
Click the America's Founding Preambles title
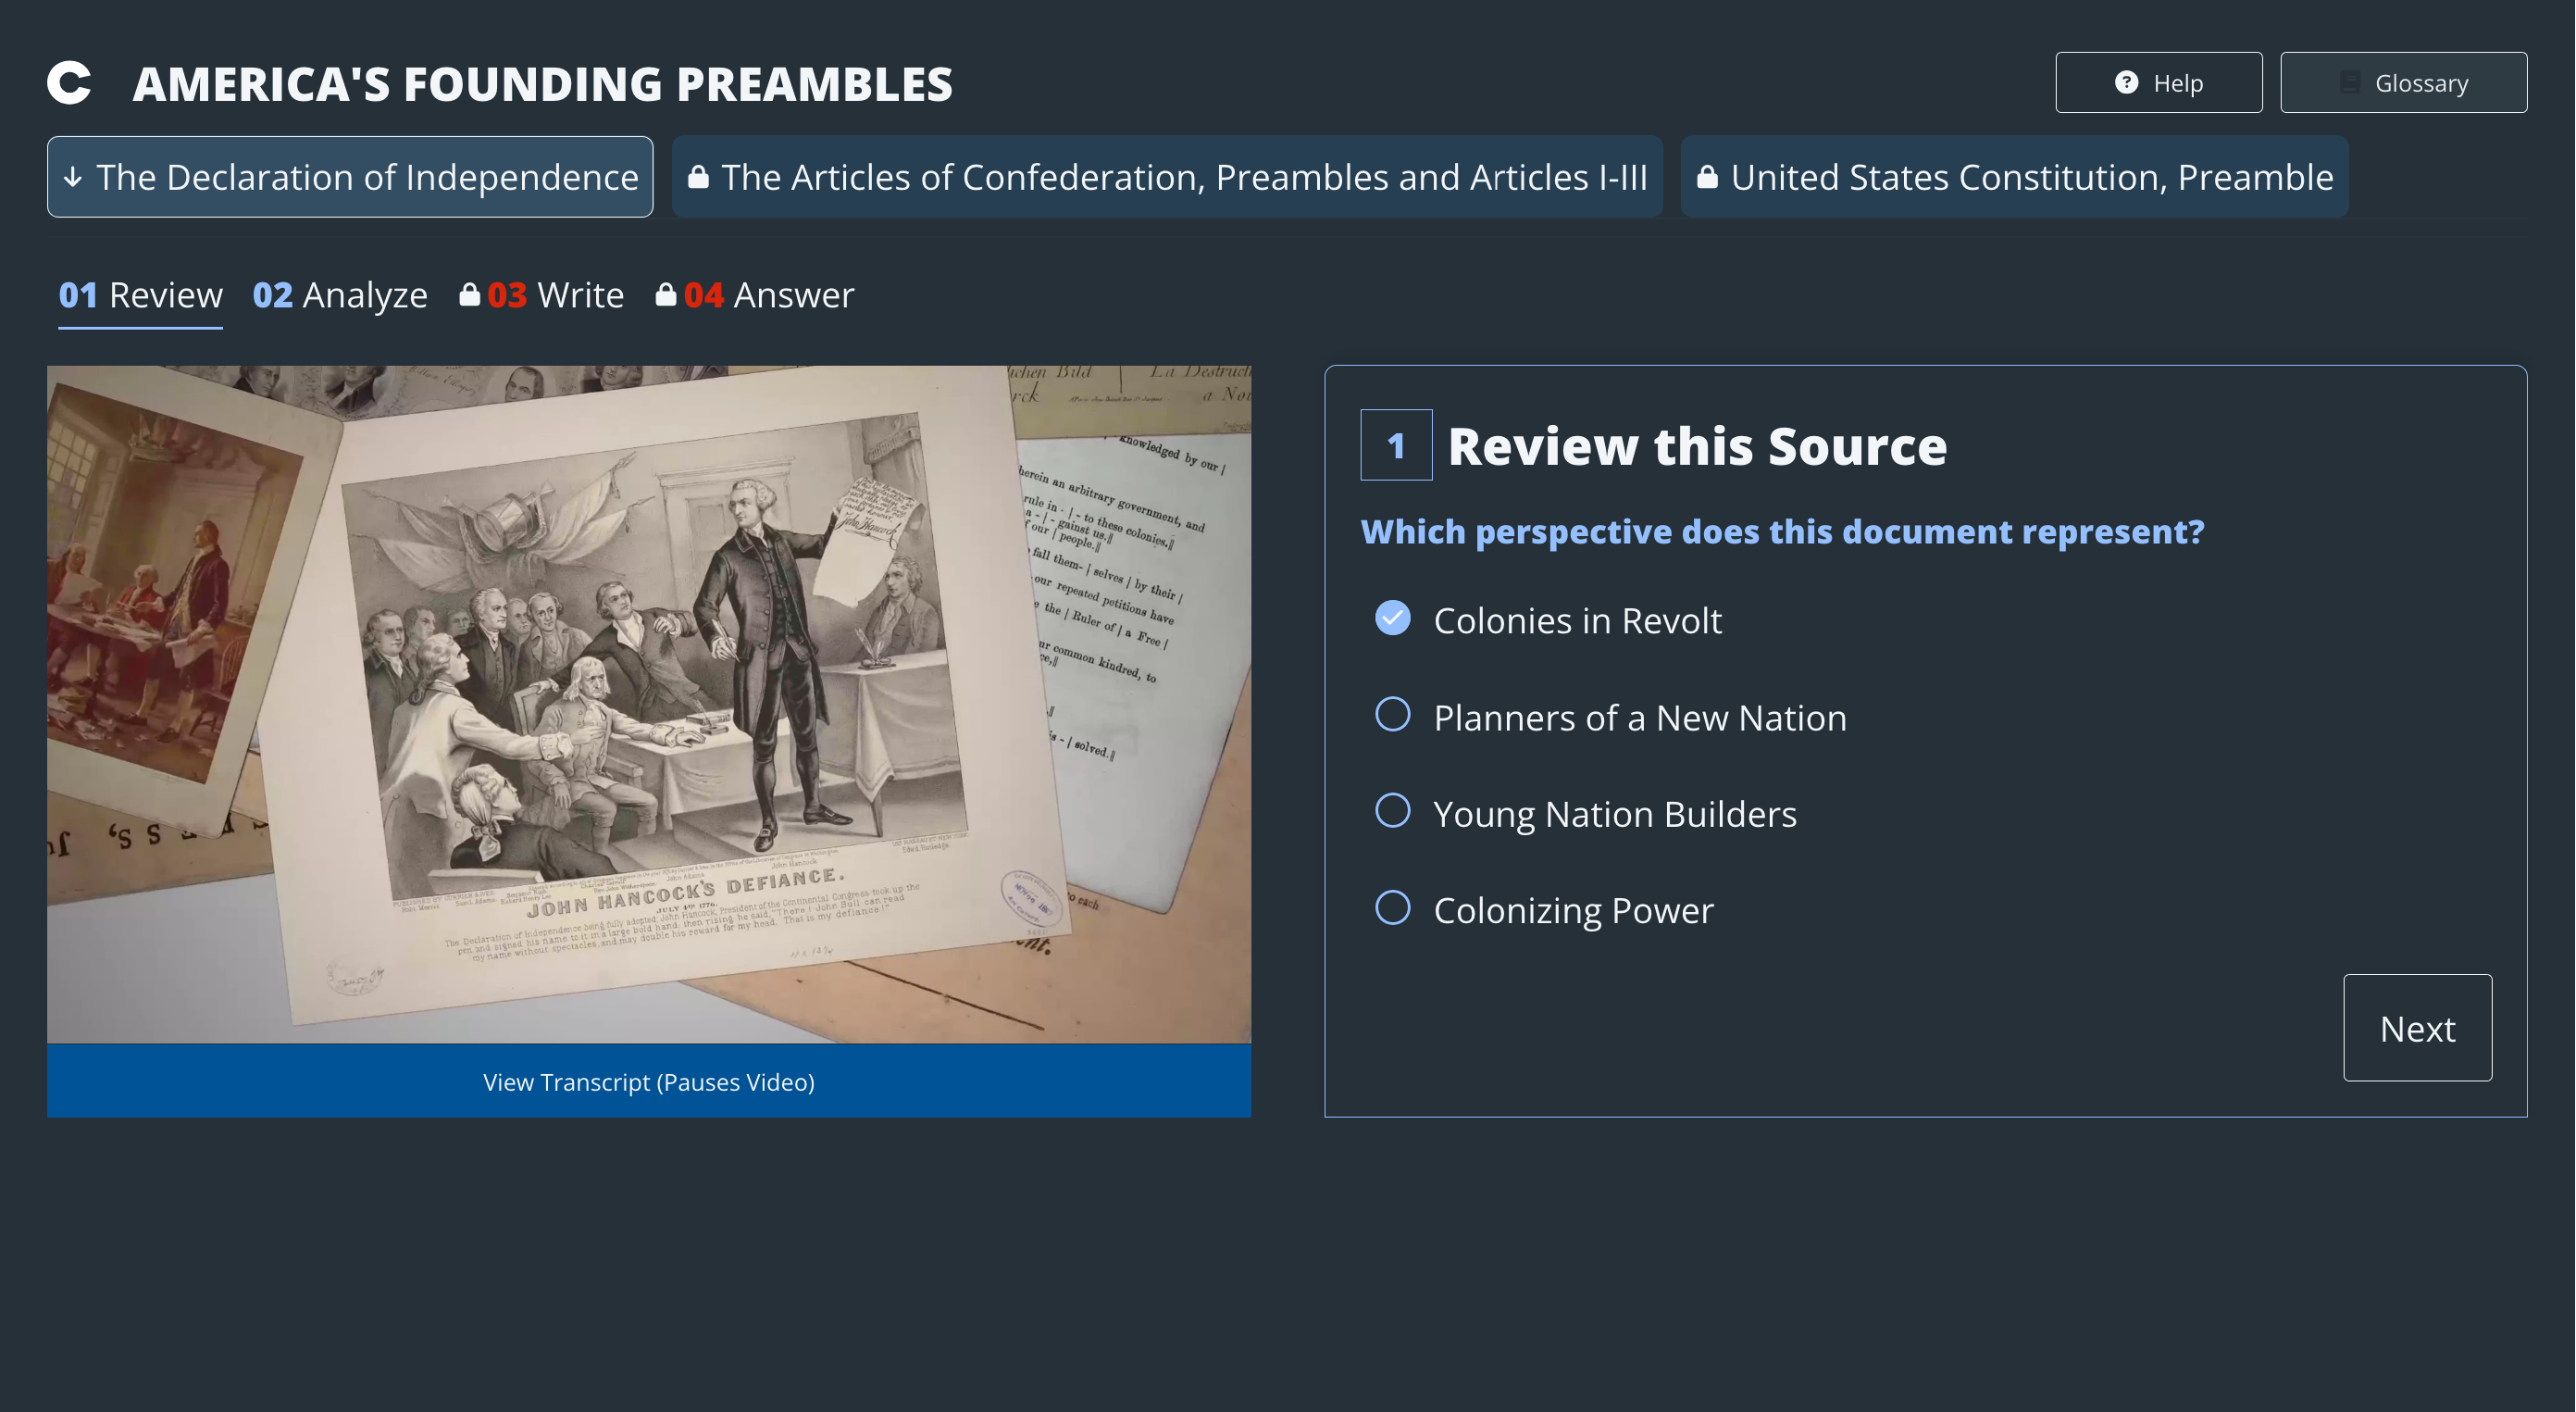tap(543, 83)
